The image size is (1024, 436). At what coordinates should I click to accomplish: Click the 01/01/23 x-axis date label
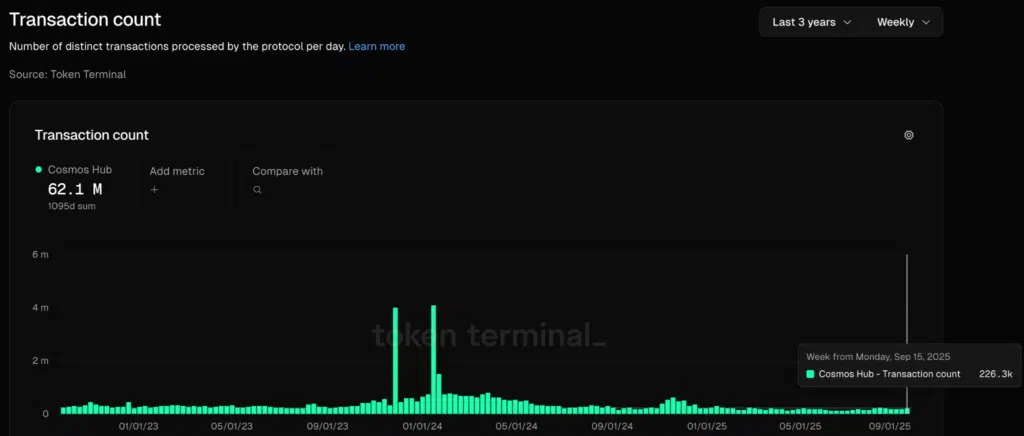point(137,426)
